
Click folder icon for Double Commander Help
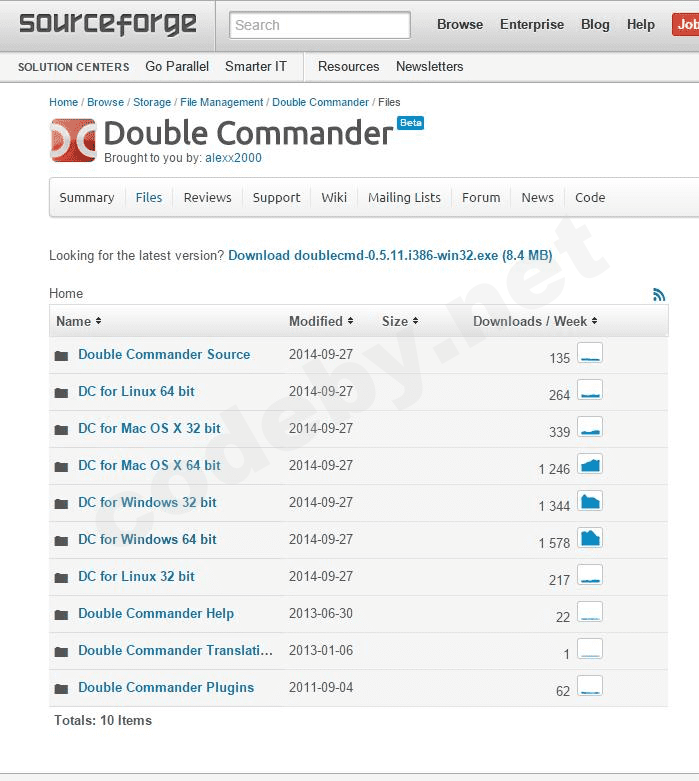(x=61, y=615)
